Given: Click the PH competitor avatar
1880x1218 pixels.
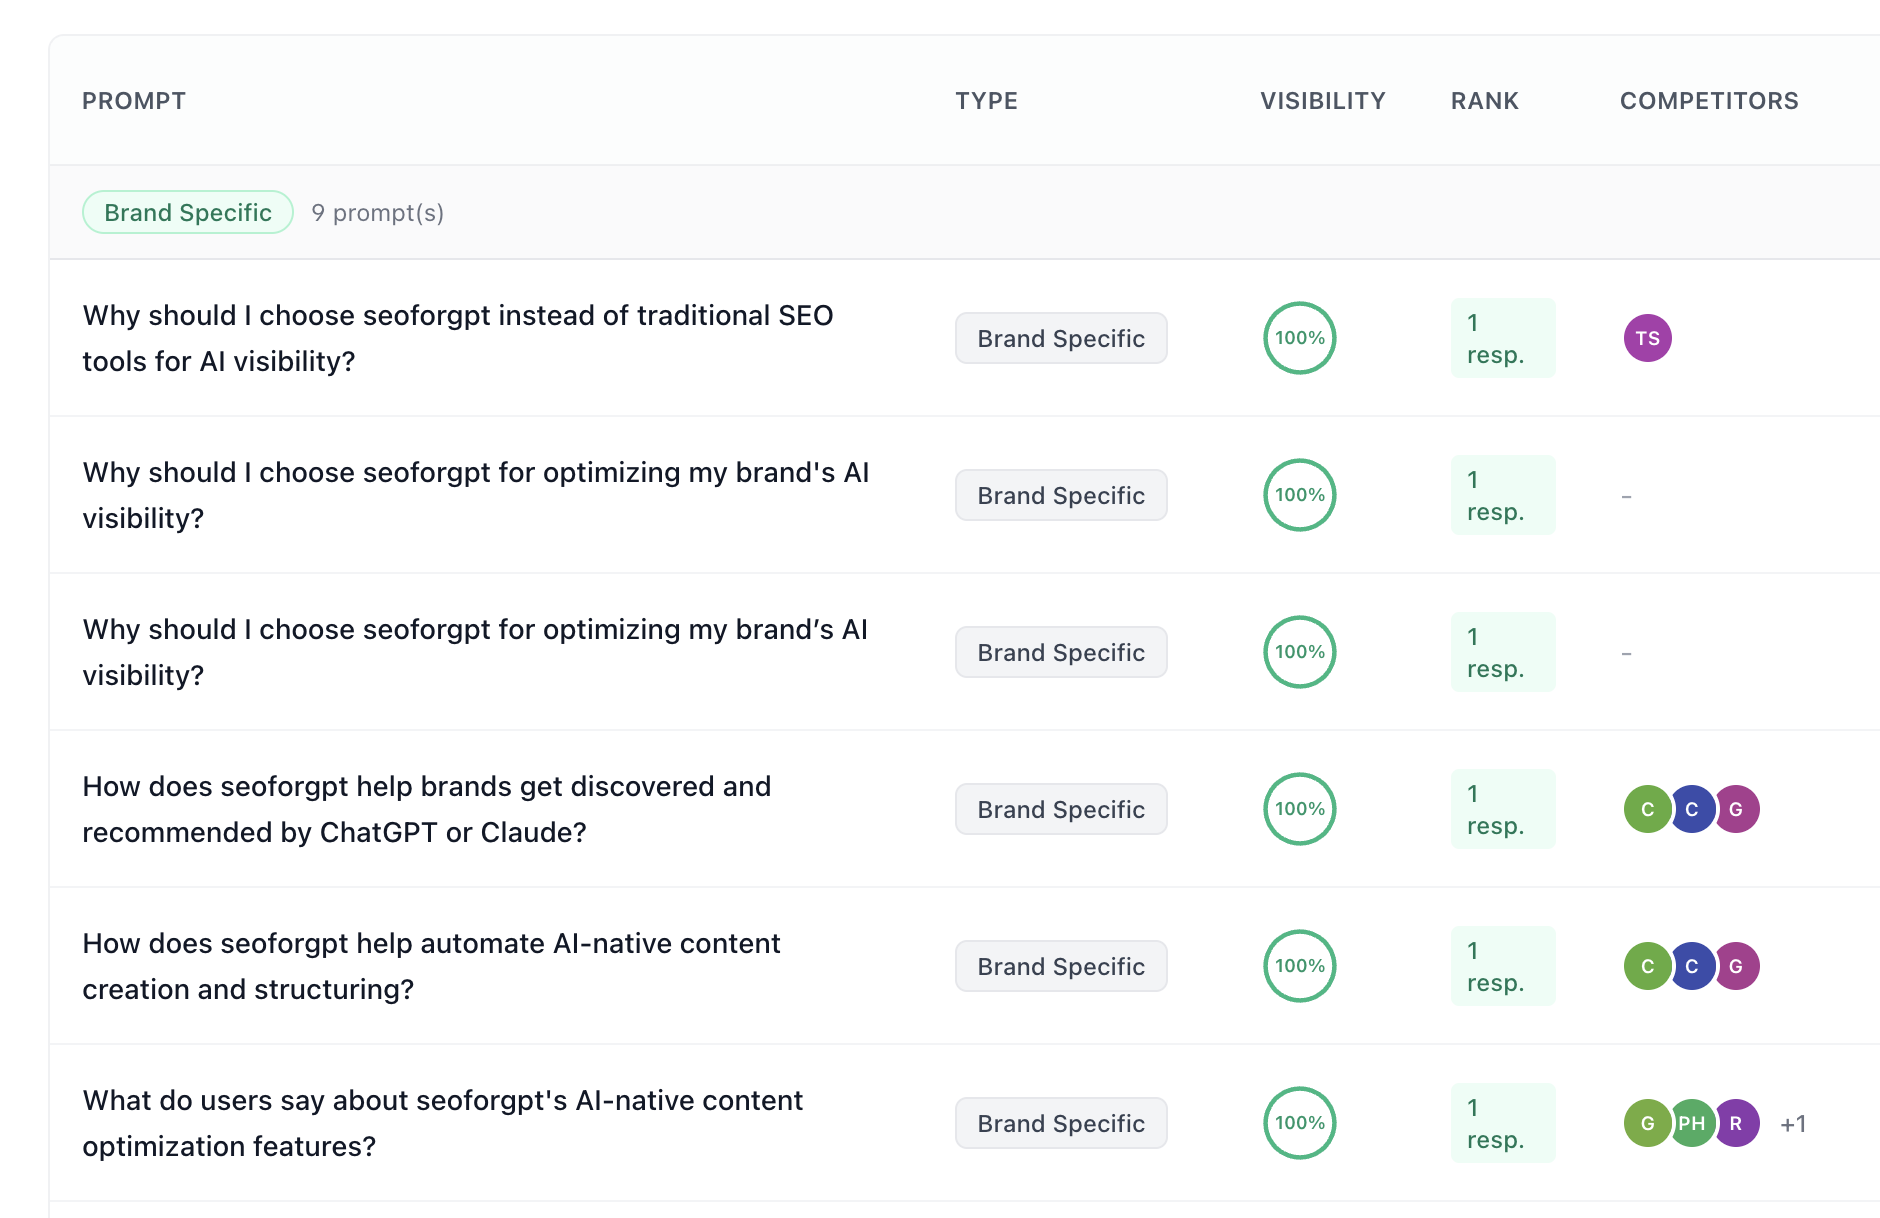Looking at the screenshot, I should (x=1691, y=1123).
